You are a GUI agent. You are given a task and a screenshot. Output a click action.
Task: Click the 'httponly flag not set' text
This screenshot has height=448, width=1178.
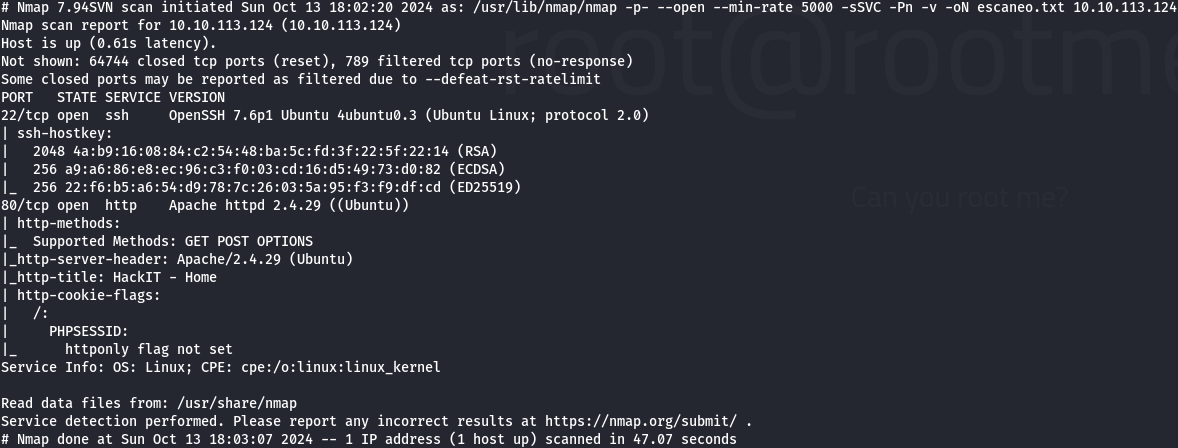(148, 349)
